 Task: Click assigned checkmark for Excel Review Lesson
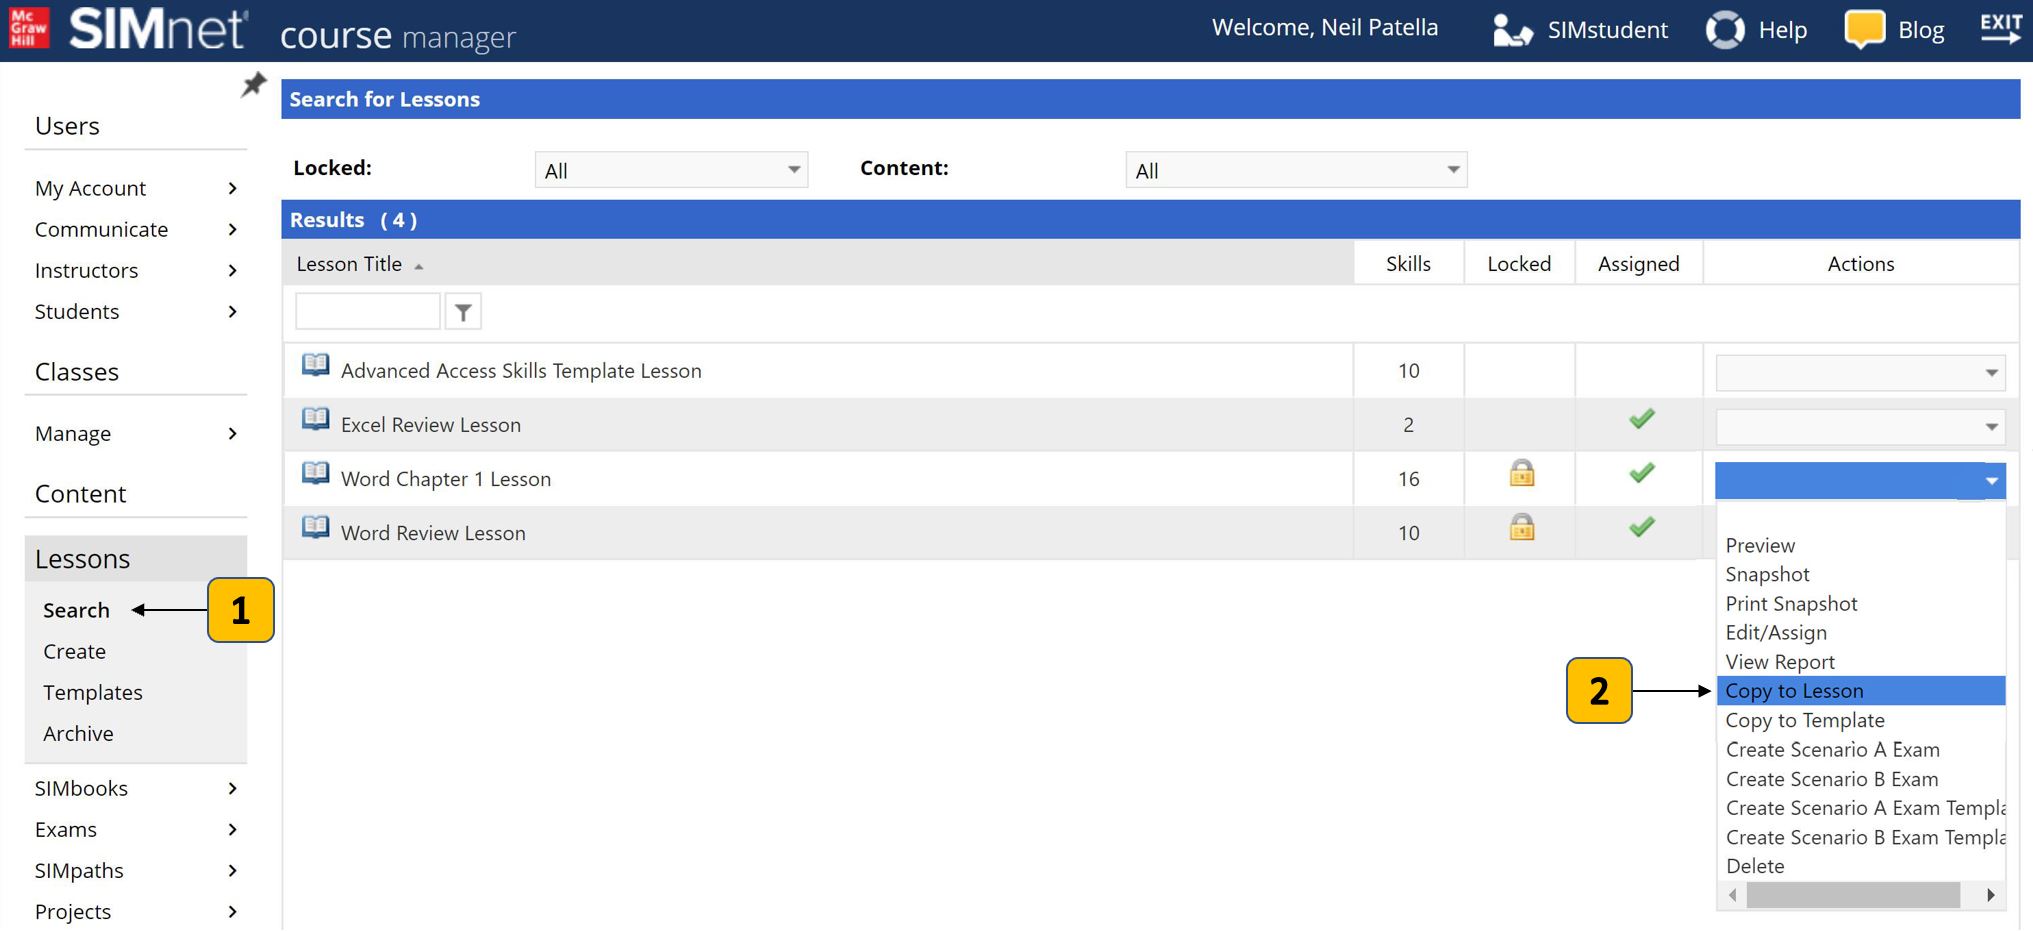pos(1641,419)
